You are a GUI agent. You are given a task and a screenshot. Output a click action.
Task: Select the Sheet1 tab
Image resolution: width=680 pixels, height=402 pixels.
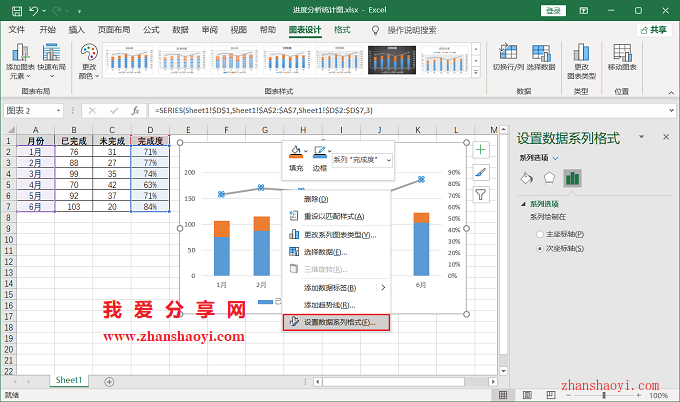click(x=69, y=380)
